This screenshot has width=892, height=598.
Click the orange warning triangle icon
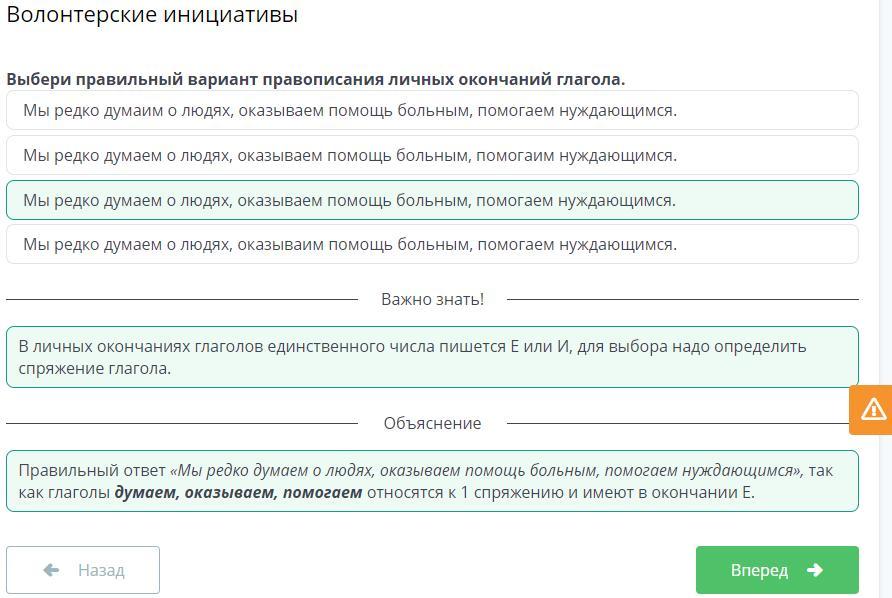pos(872,409)
